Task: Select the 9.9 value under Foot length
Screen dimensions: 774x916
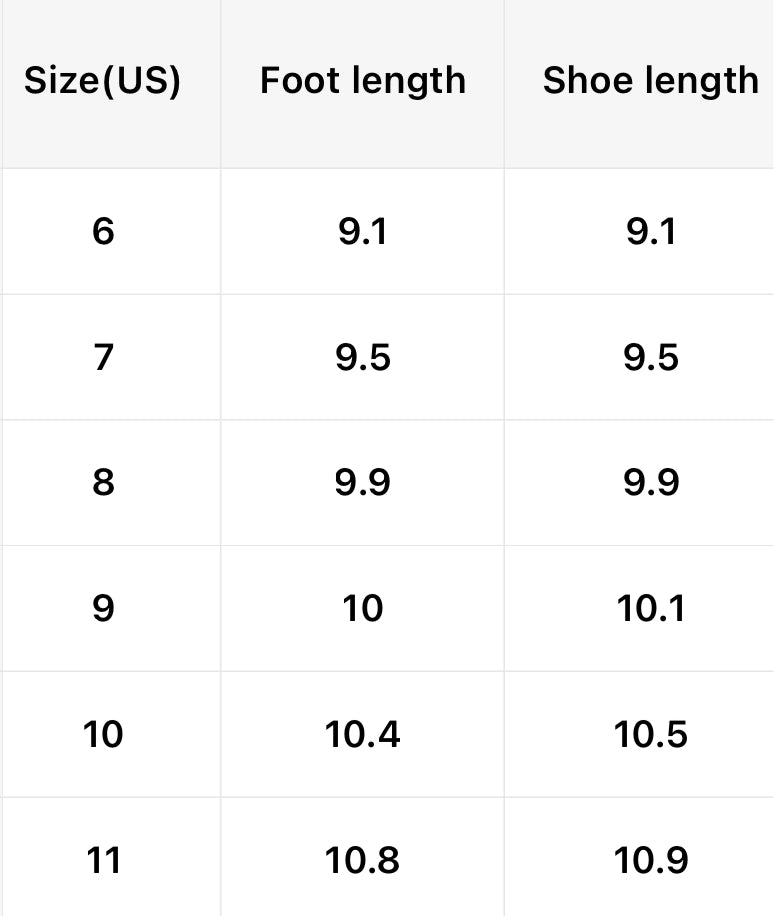Action: click(363, 483)
